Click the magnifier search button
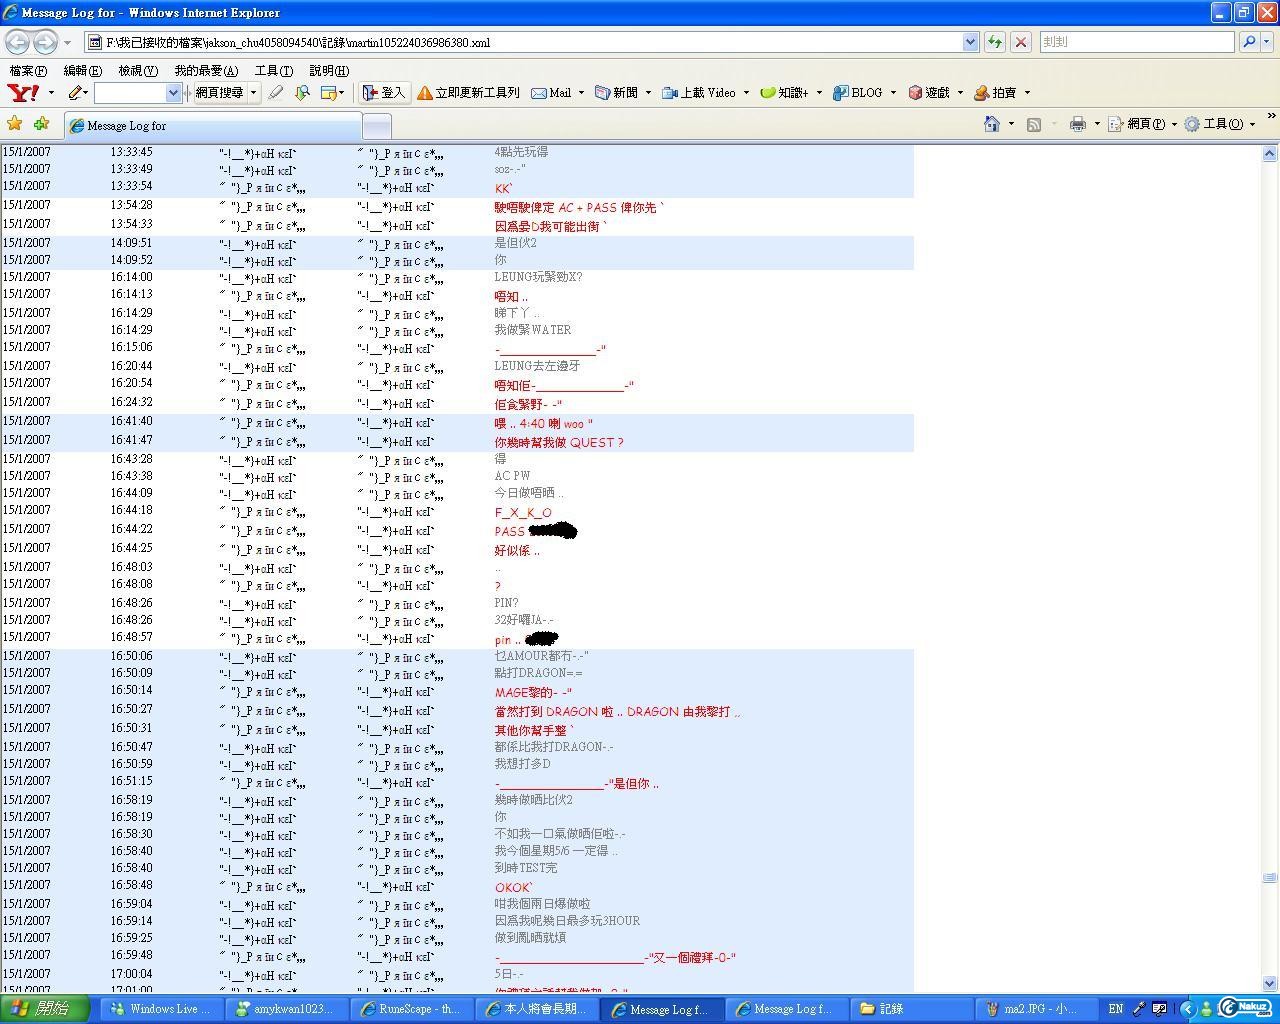Image resolution: width=1280 pixels, height=1024 pixels. pos(1248,42)
